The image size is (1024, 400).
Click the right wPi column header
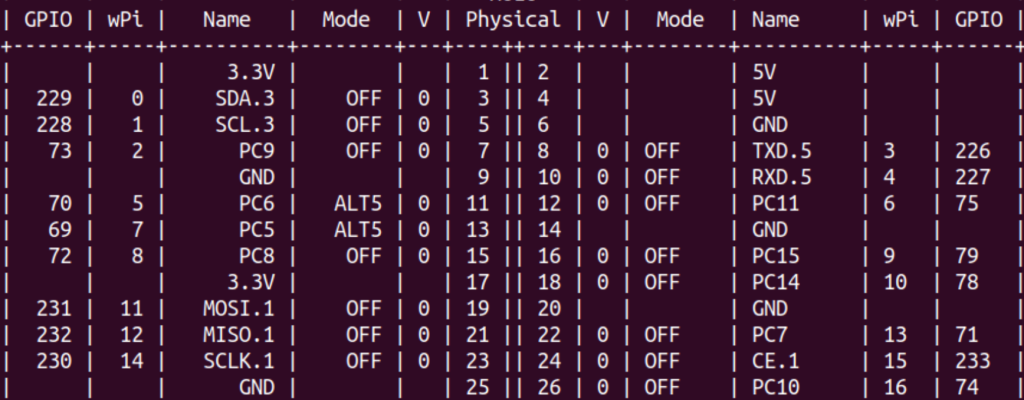901,20
